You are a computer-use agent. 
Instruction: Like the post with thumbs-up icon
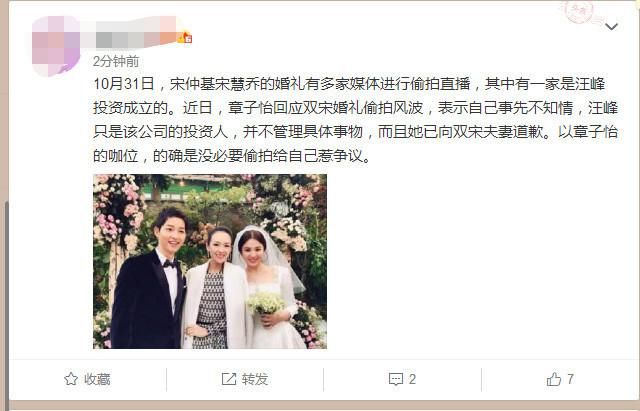click(x=553, y=379)
